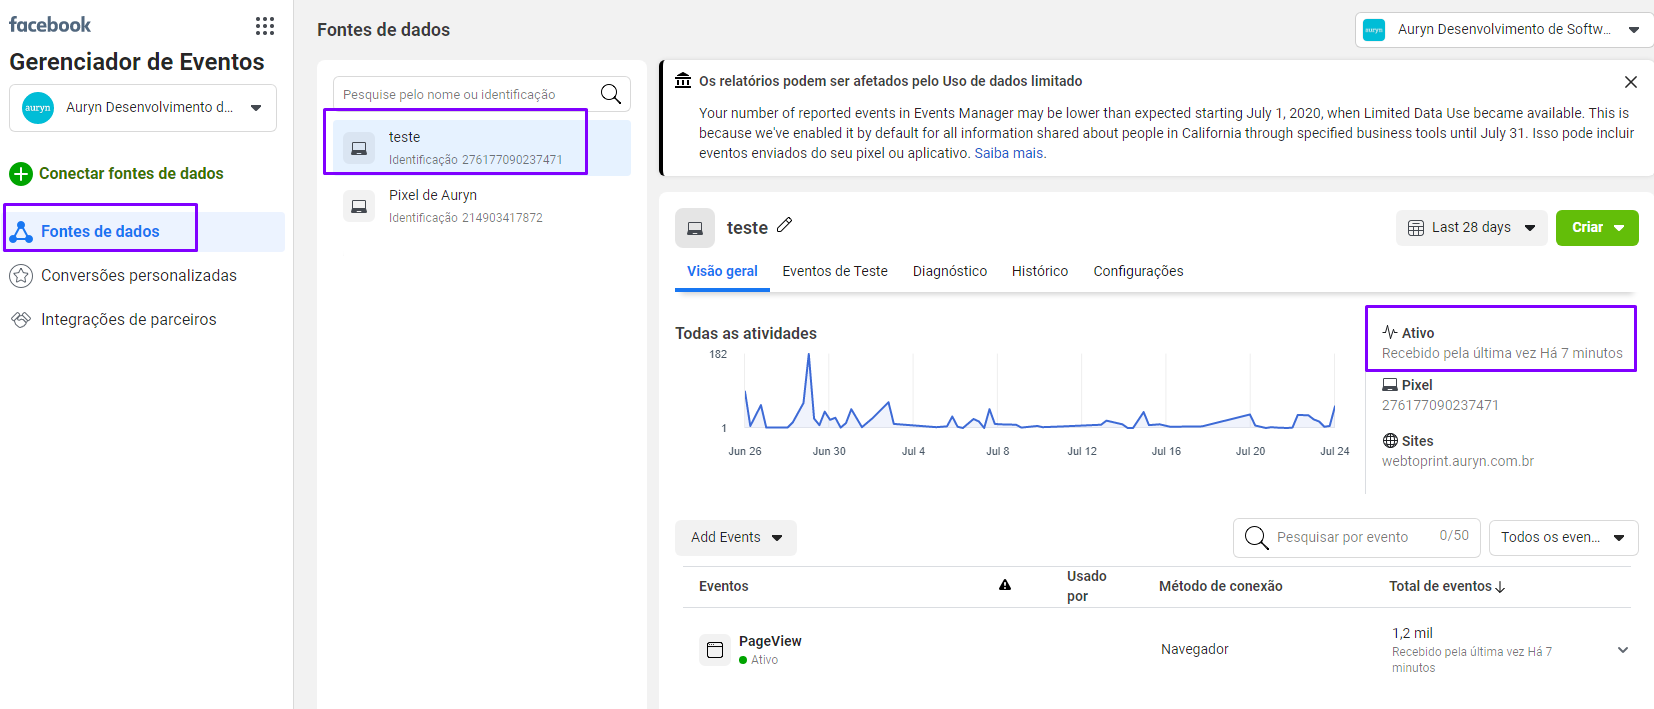
Task: Click the Pesquise pelo nome ou identificação field
Action: click(x=467, y=94)
